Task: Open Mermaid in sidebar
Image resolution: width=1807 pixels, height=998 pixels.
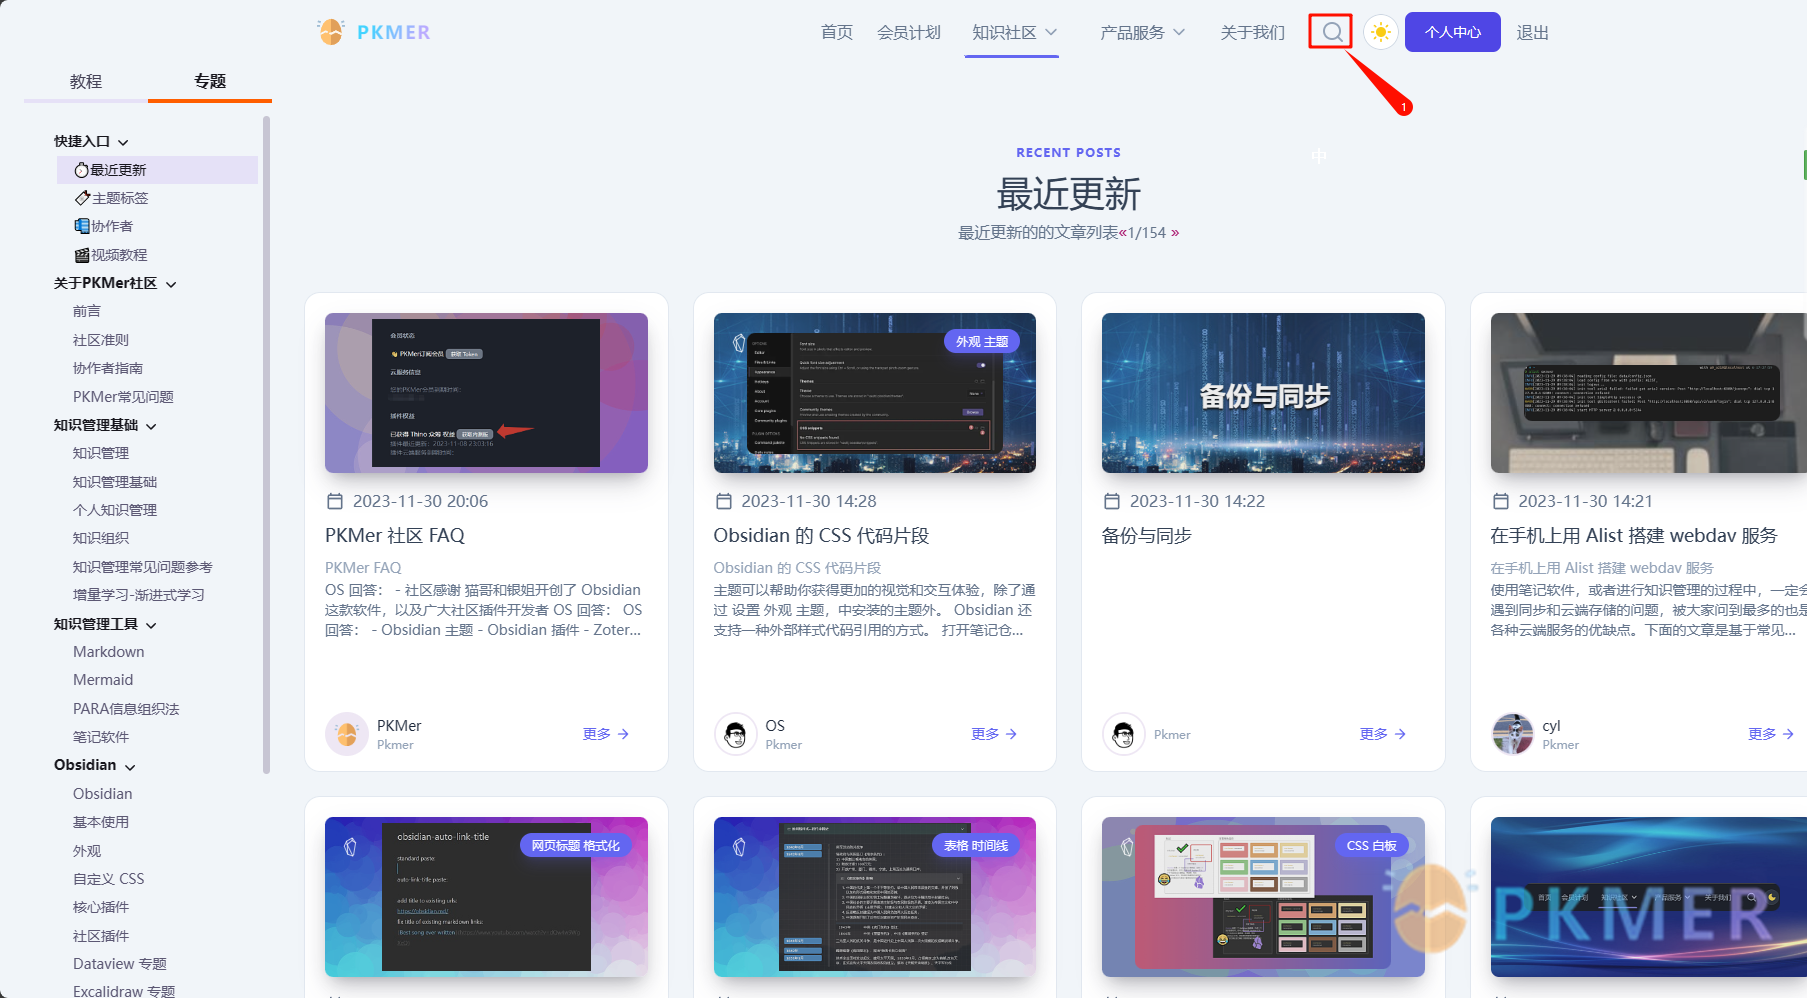Action: coord(103,680)
